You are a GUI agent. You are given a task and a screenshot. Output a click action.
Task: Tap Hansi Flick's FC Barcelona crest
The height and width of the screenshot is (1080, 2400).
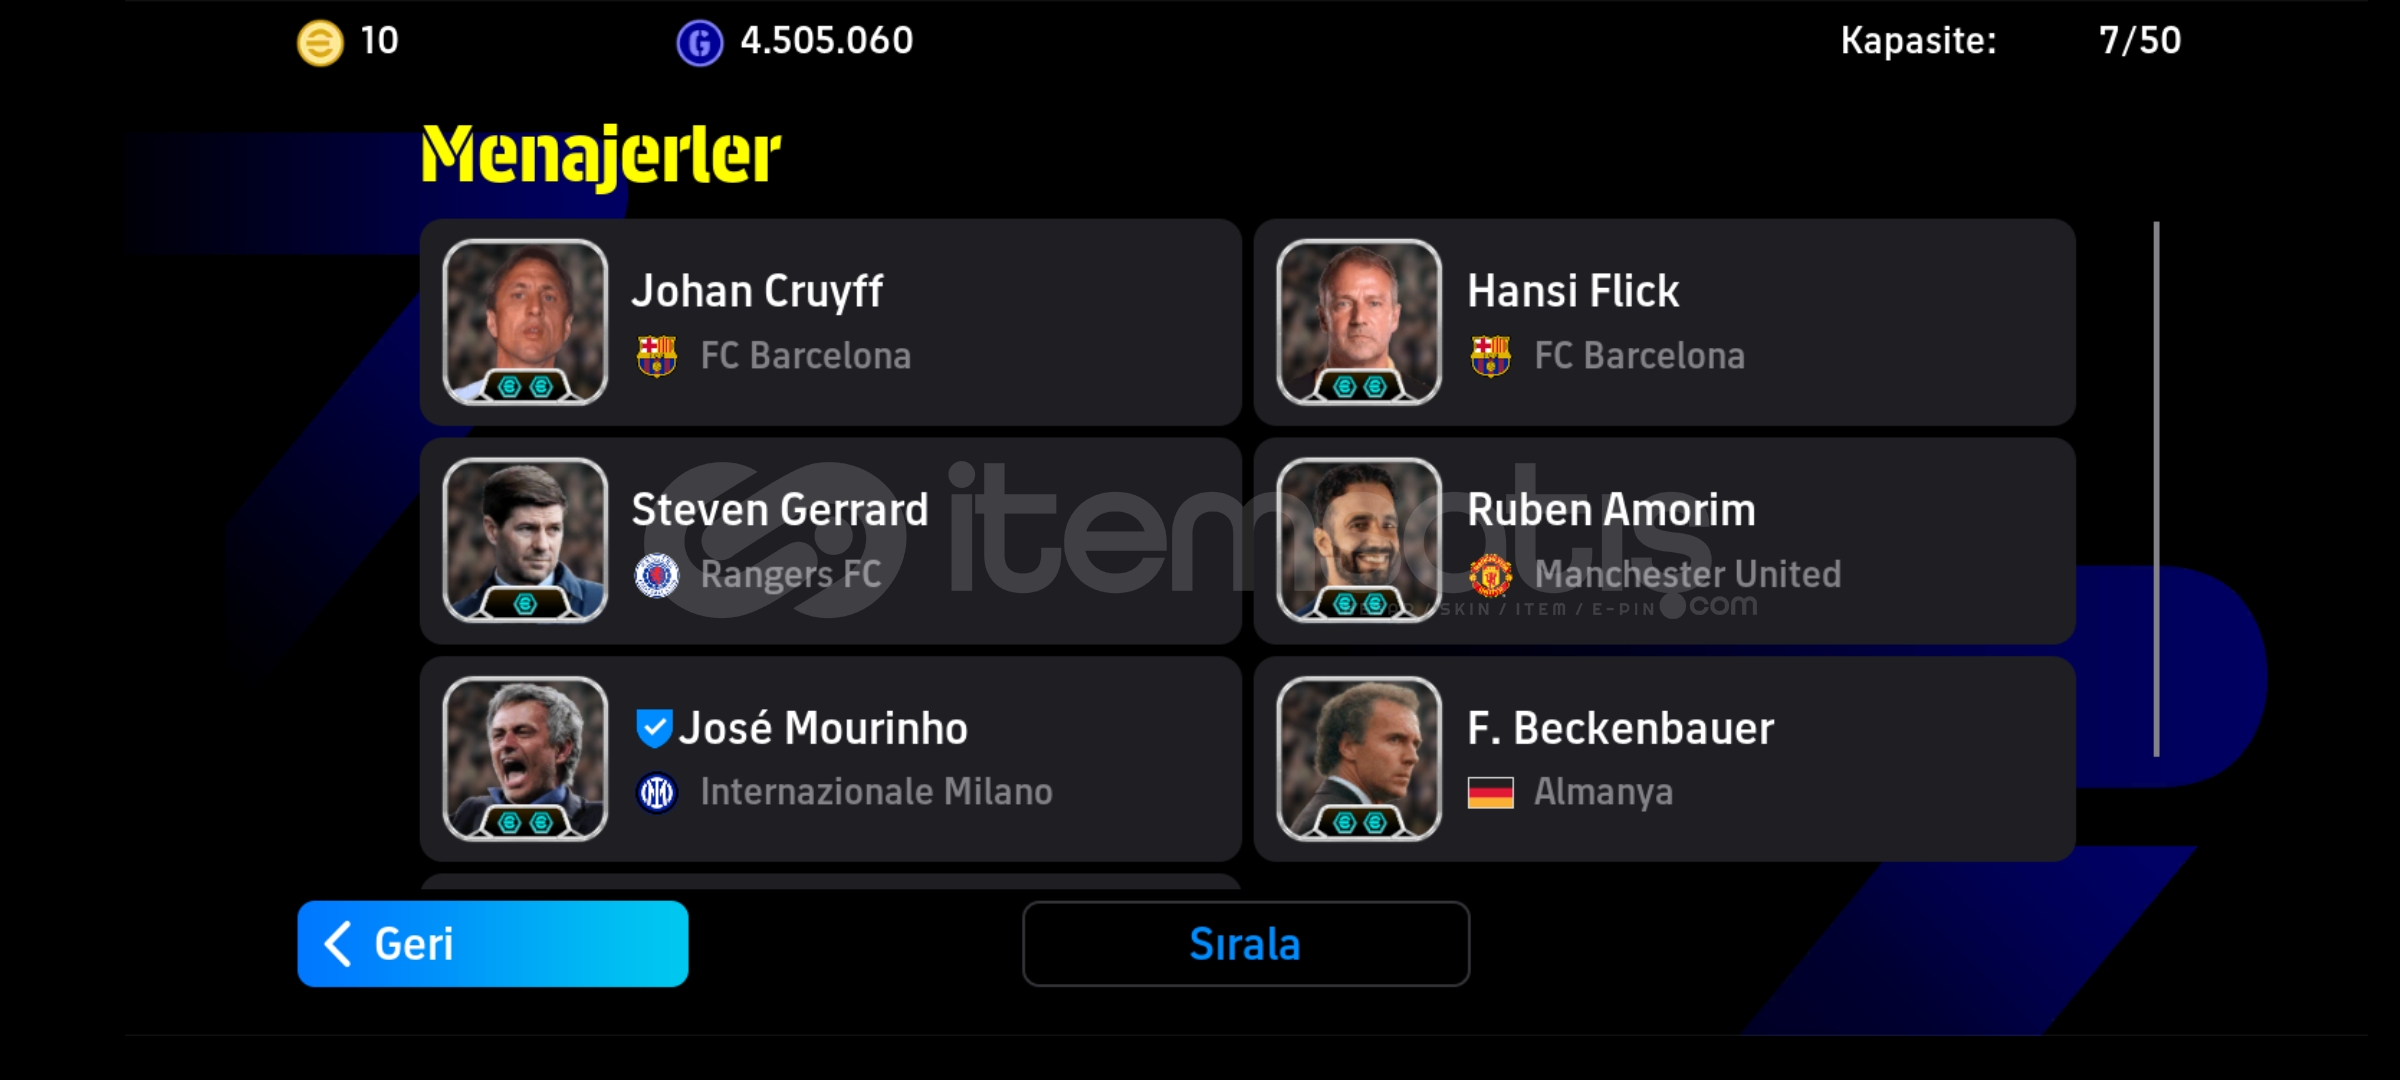pyautogui.click(x=1490, y=356)
